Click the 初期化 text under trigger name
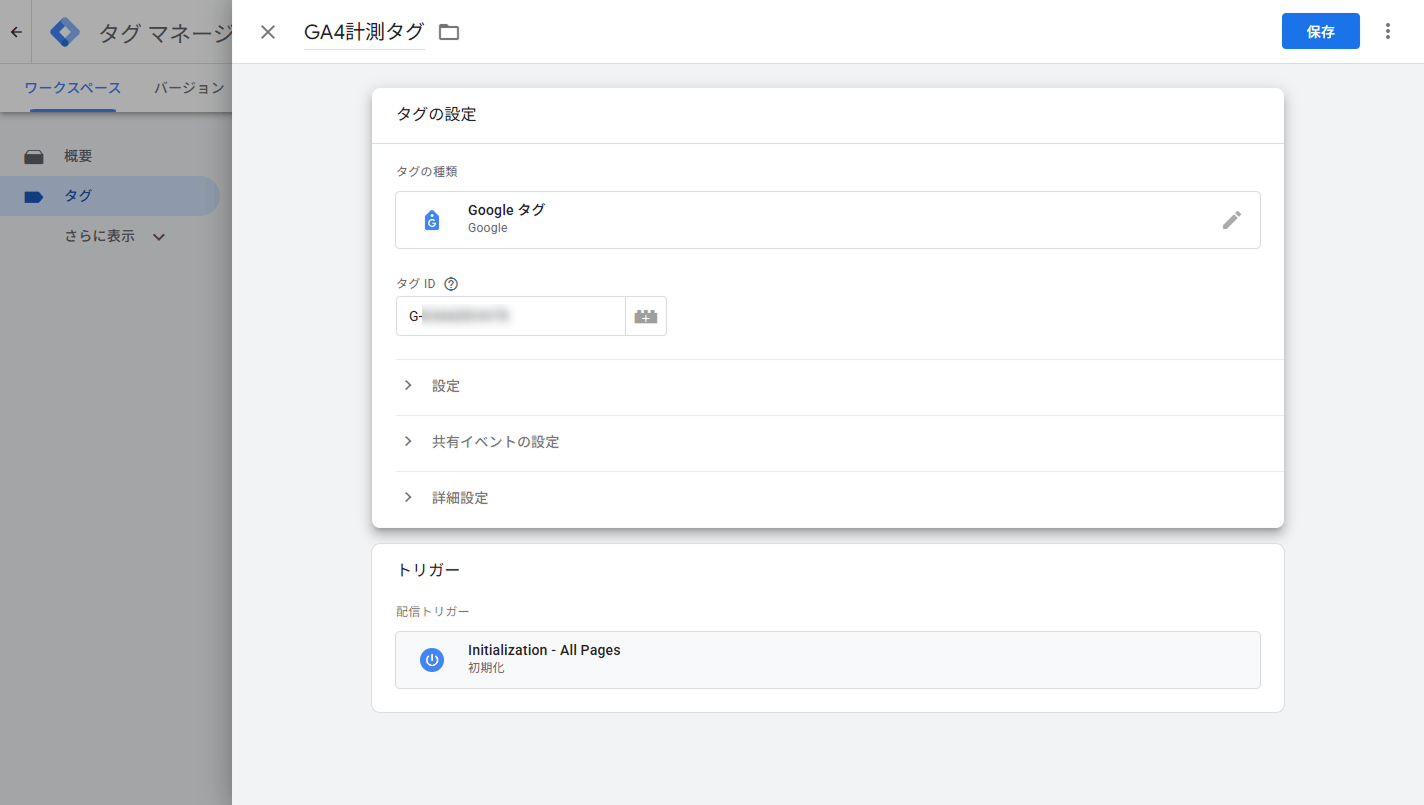 [486, 668]
